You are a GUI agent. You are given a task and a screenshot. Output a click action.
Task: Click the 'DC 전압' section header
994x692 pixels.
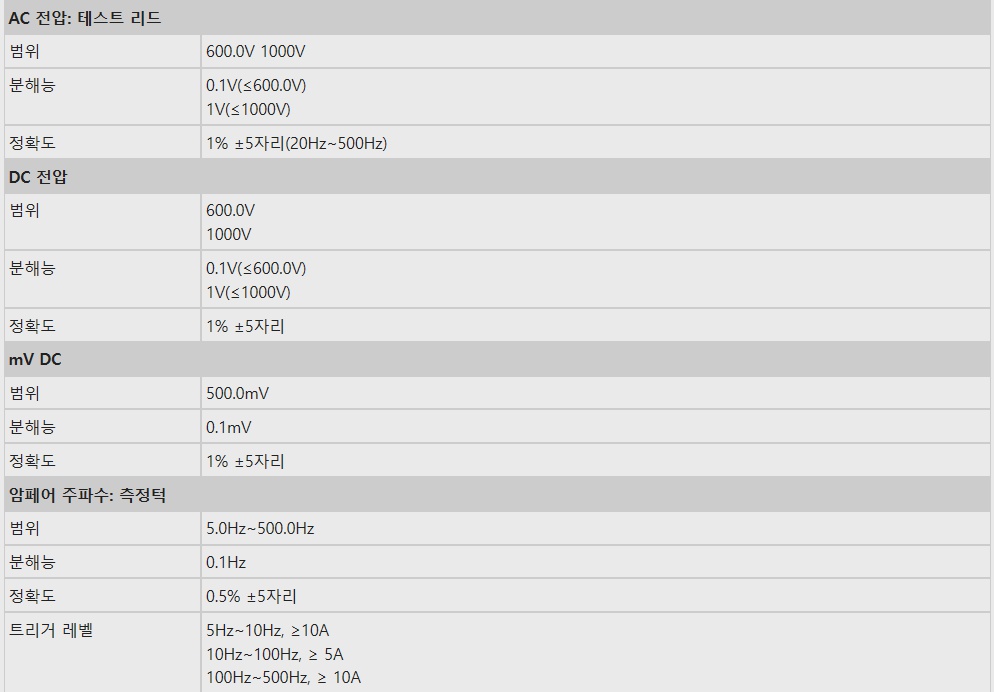pyautogui.click(x=38, y=177)
